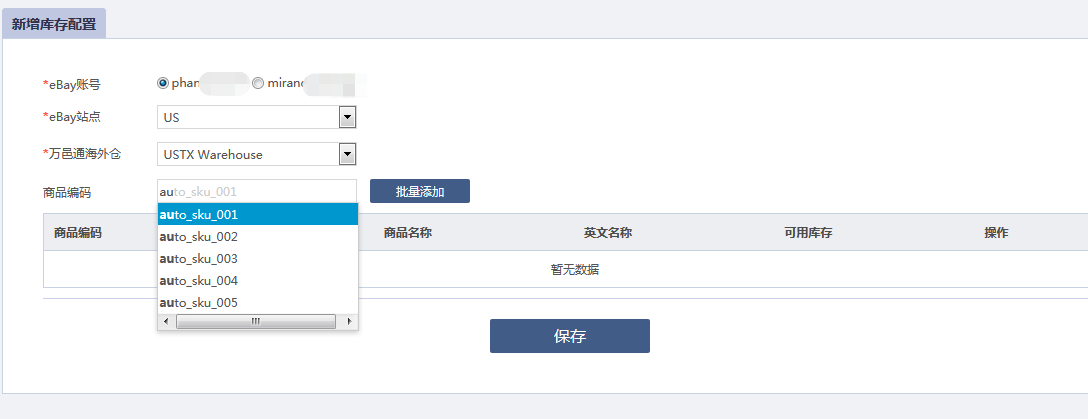Pick auto_sku_003 suggestion

257,259
